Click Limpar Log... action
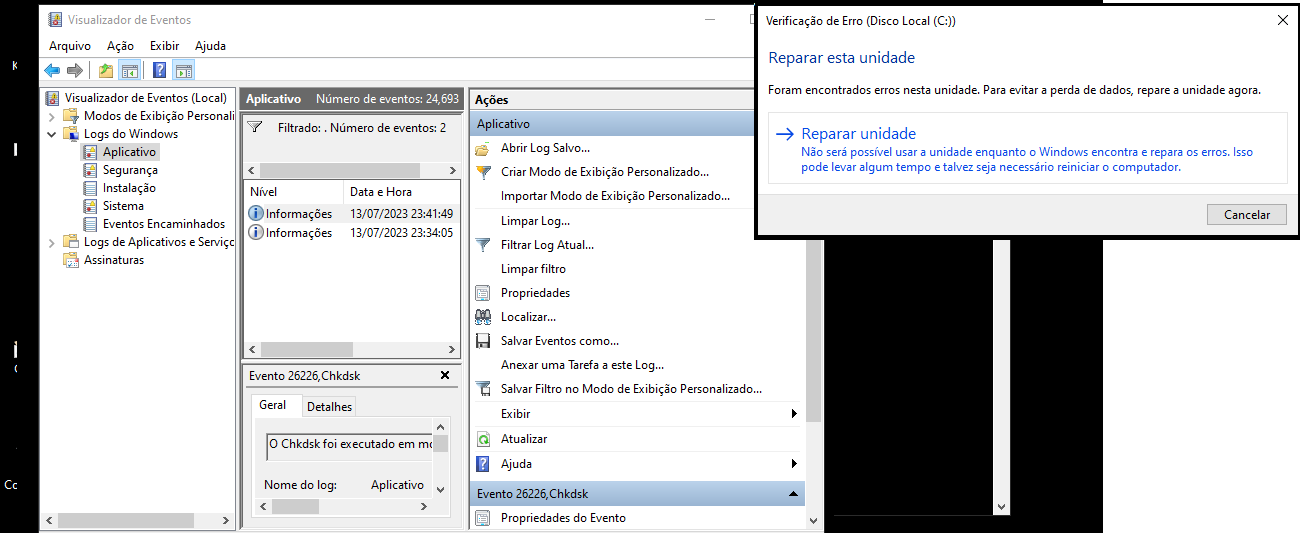The height and width of the screenshot is (533, 1304). pyautogui.click(x=535, y=220)
